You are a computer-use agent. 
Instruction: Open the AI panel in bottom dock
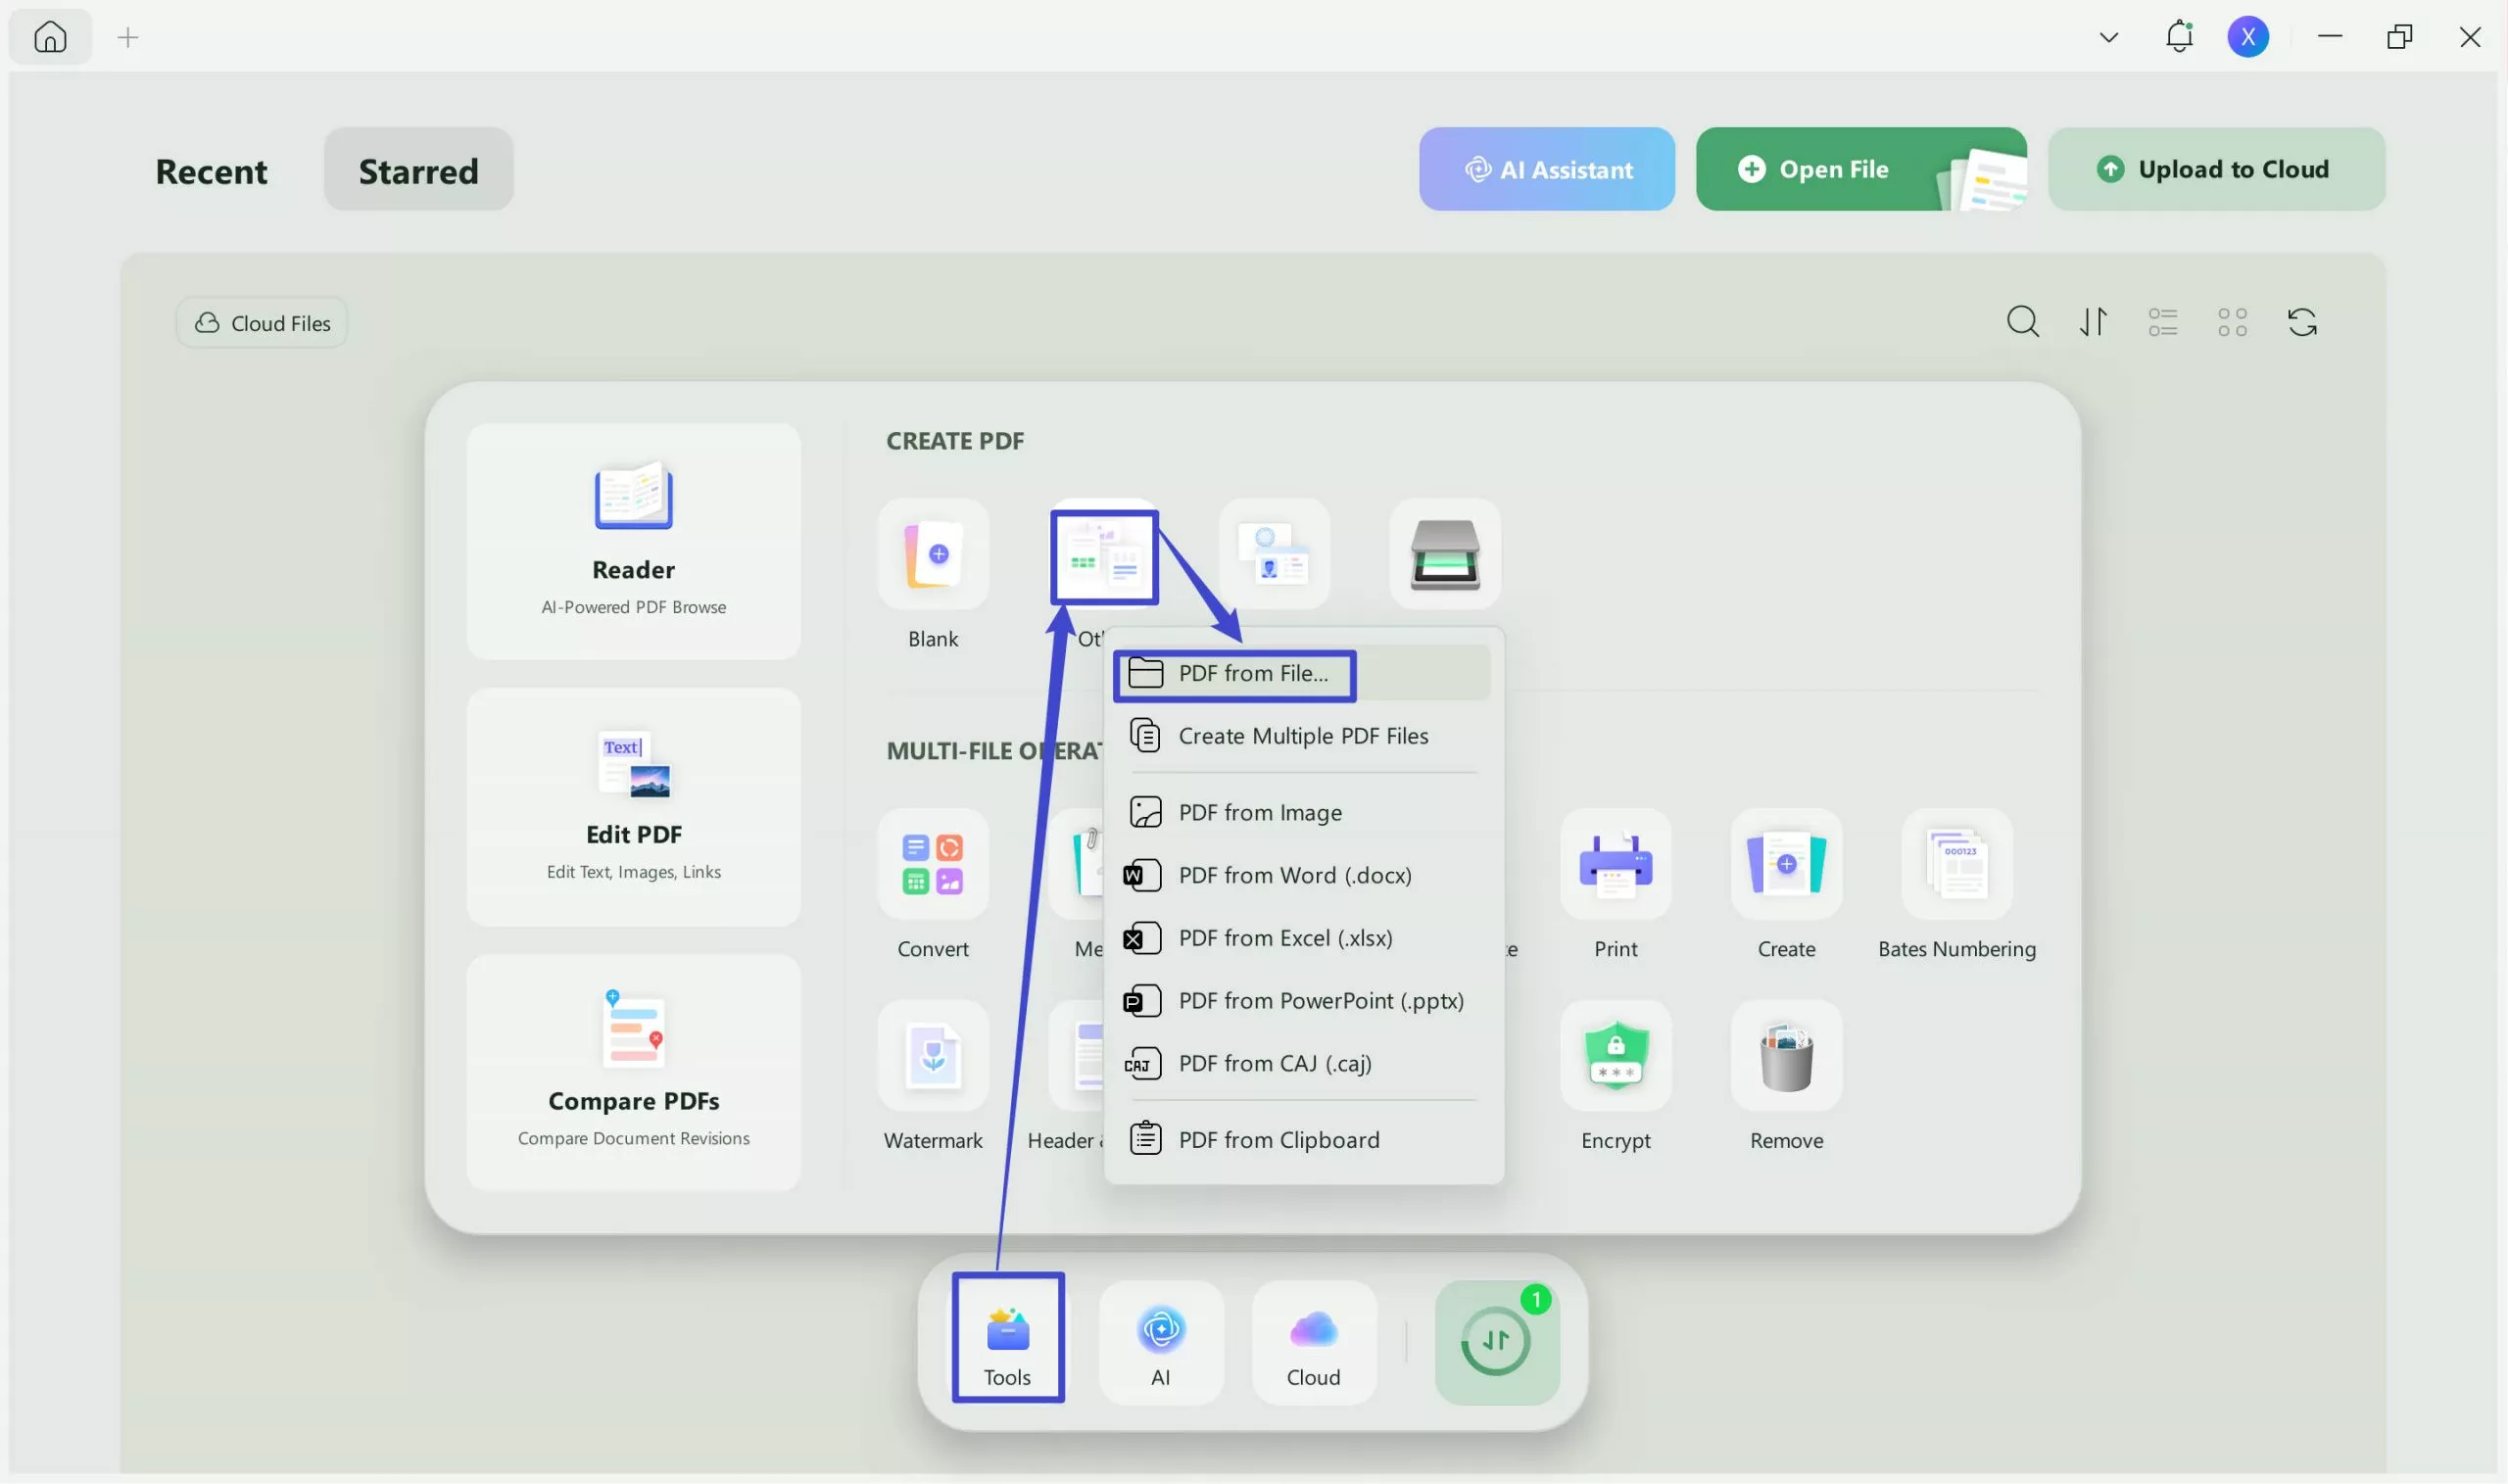tap(1160, 1340)
